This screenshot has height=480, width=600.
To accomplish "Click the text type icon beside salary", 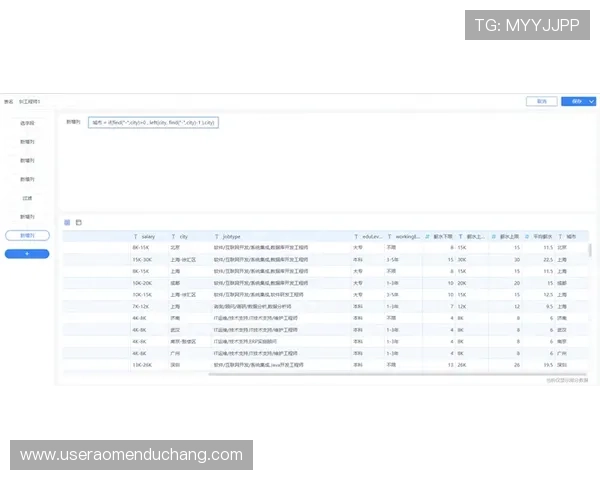I will pyautogui.click(x=136, y=236).
